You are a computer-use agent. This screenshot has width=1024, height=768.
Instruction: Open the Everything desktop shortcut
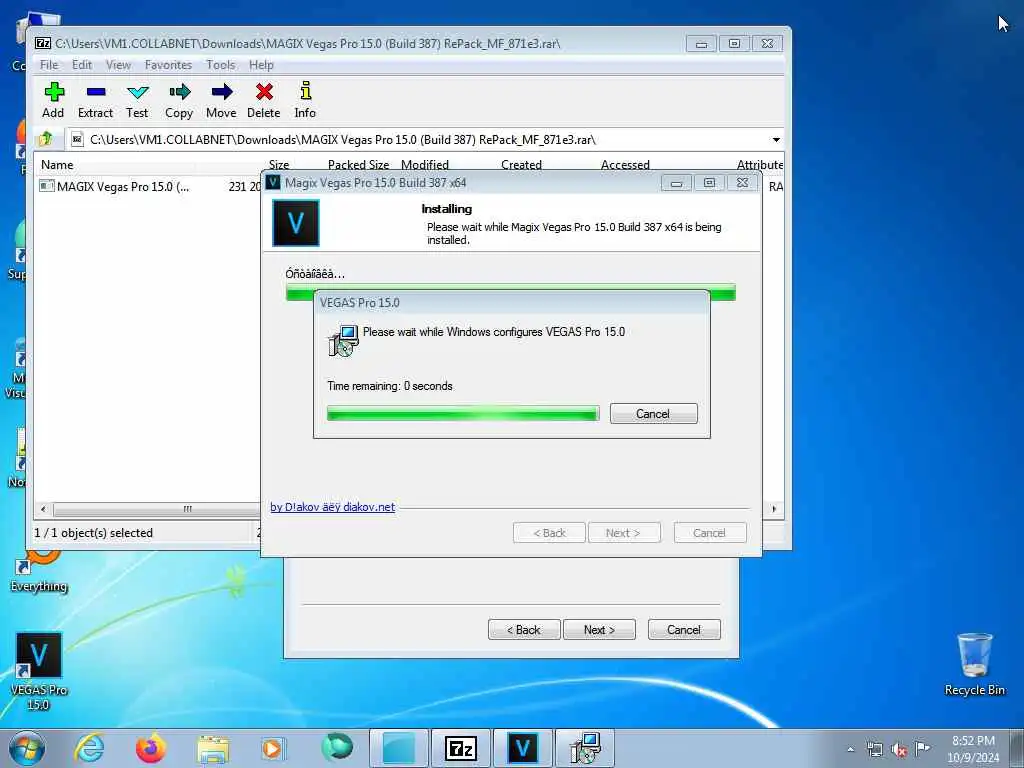39,572
